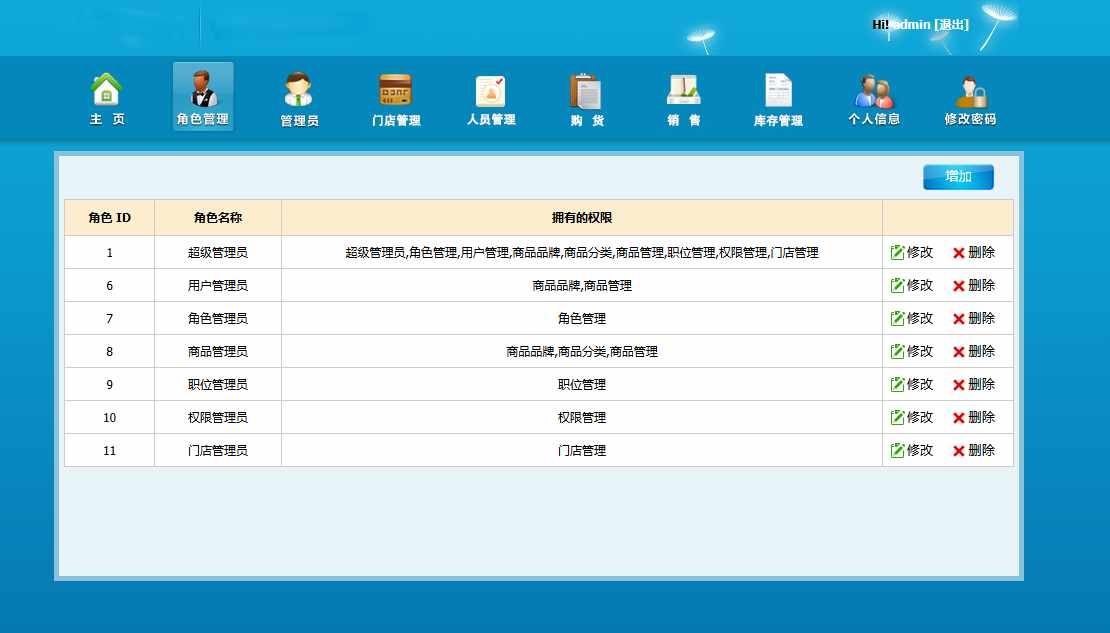This screenshot has width=1110, height=633.
Task: Go to 人员管理 personnel management icon
Action: (x=491, y=97)
